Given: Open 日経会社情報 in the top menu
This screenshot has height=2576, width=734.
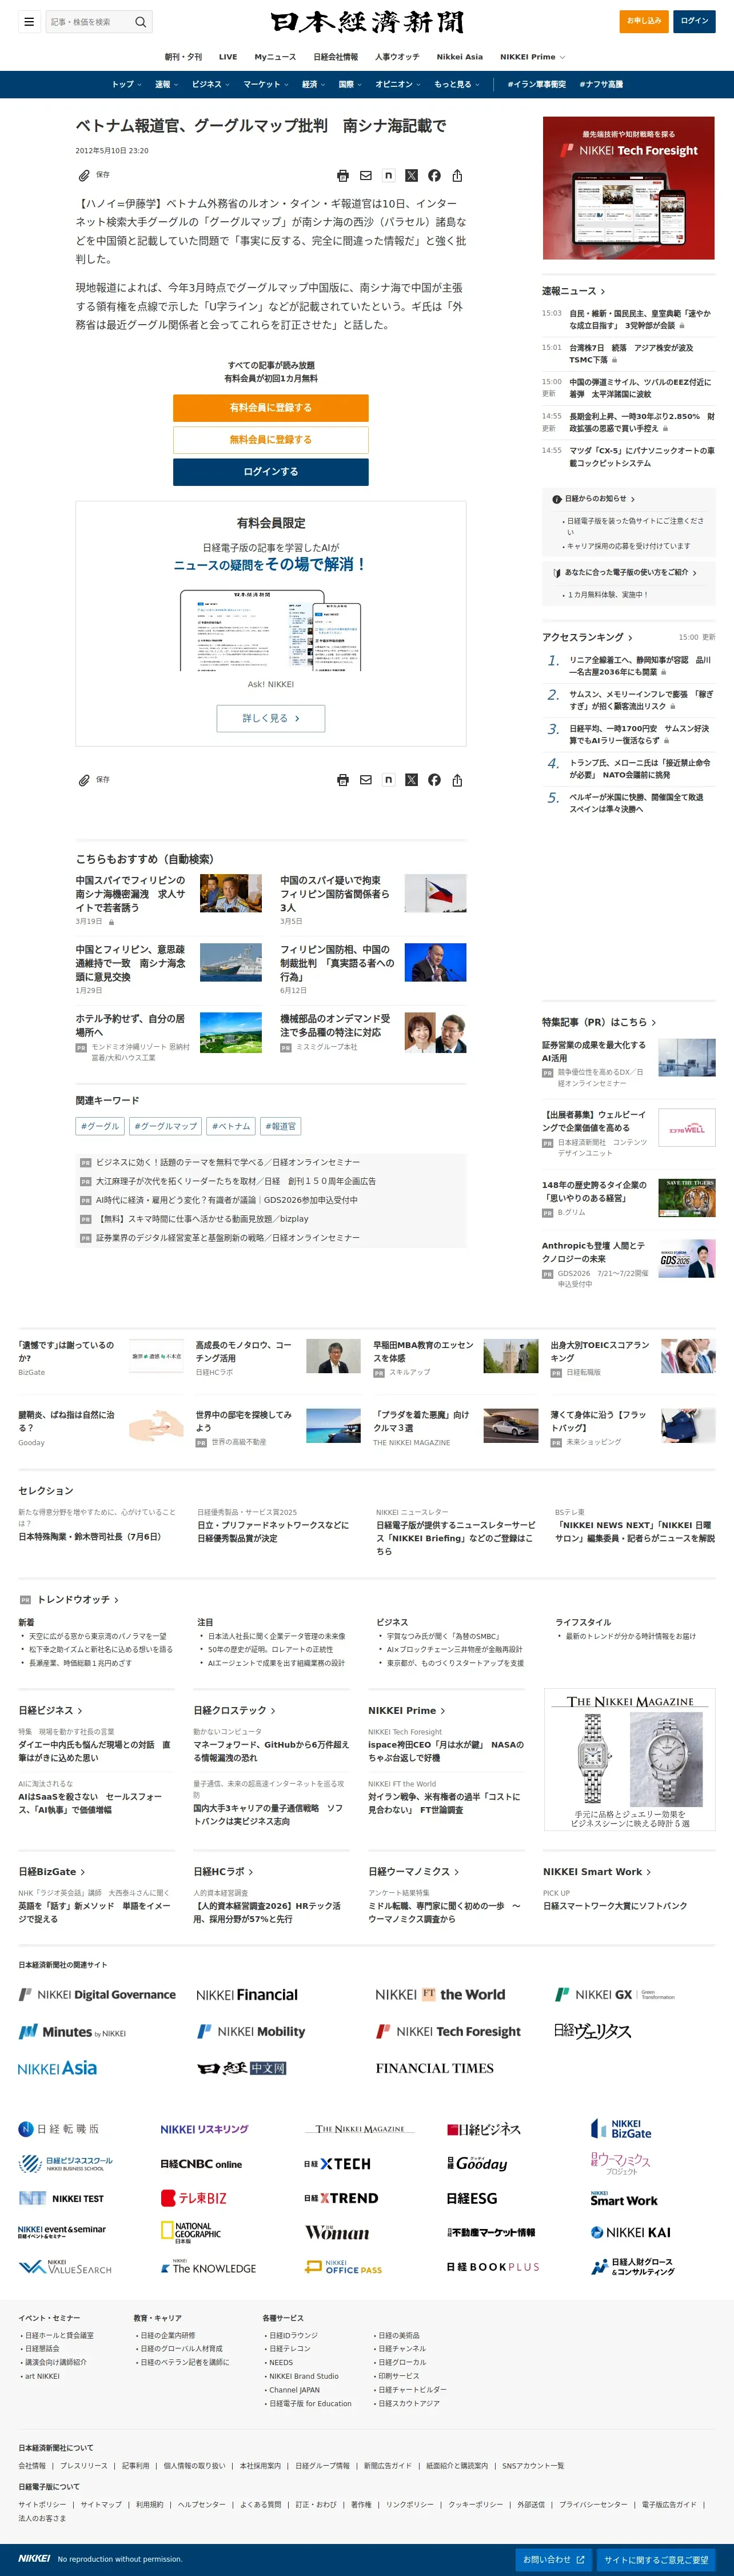Looking at the screenshot, I should (336, 57).
